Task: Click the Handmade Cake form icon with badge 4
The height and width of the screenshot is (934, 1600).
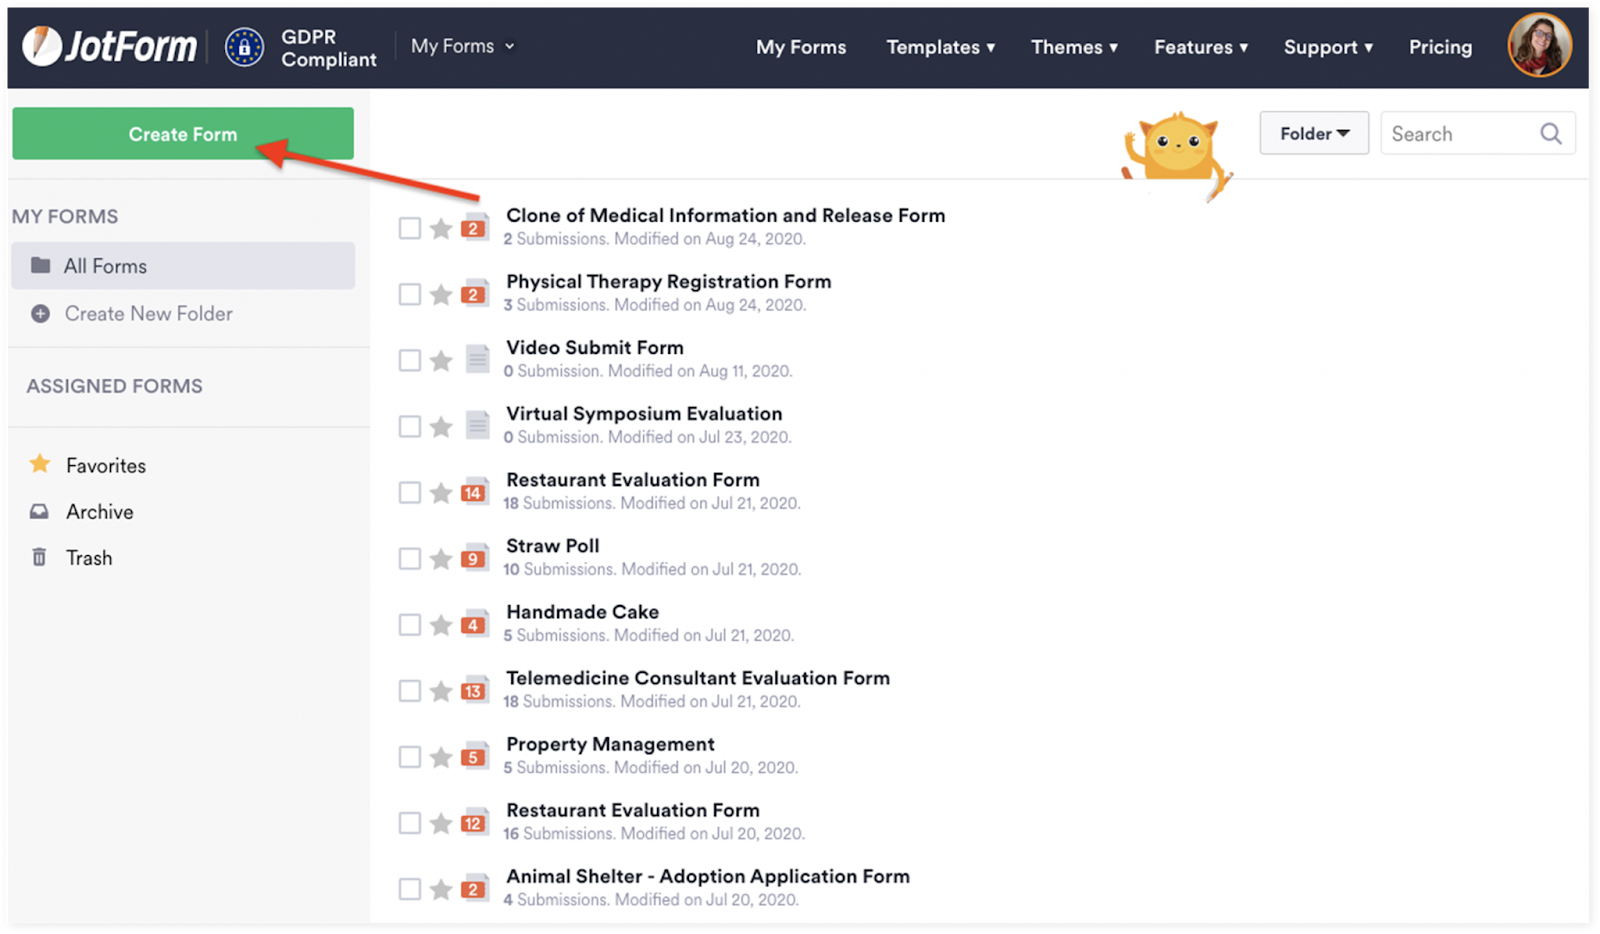Action: coord(475,623)
